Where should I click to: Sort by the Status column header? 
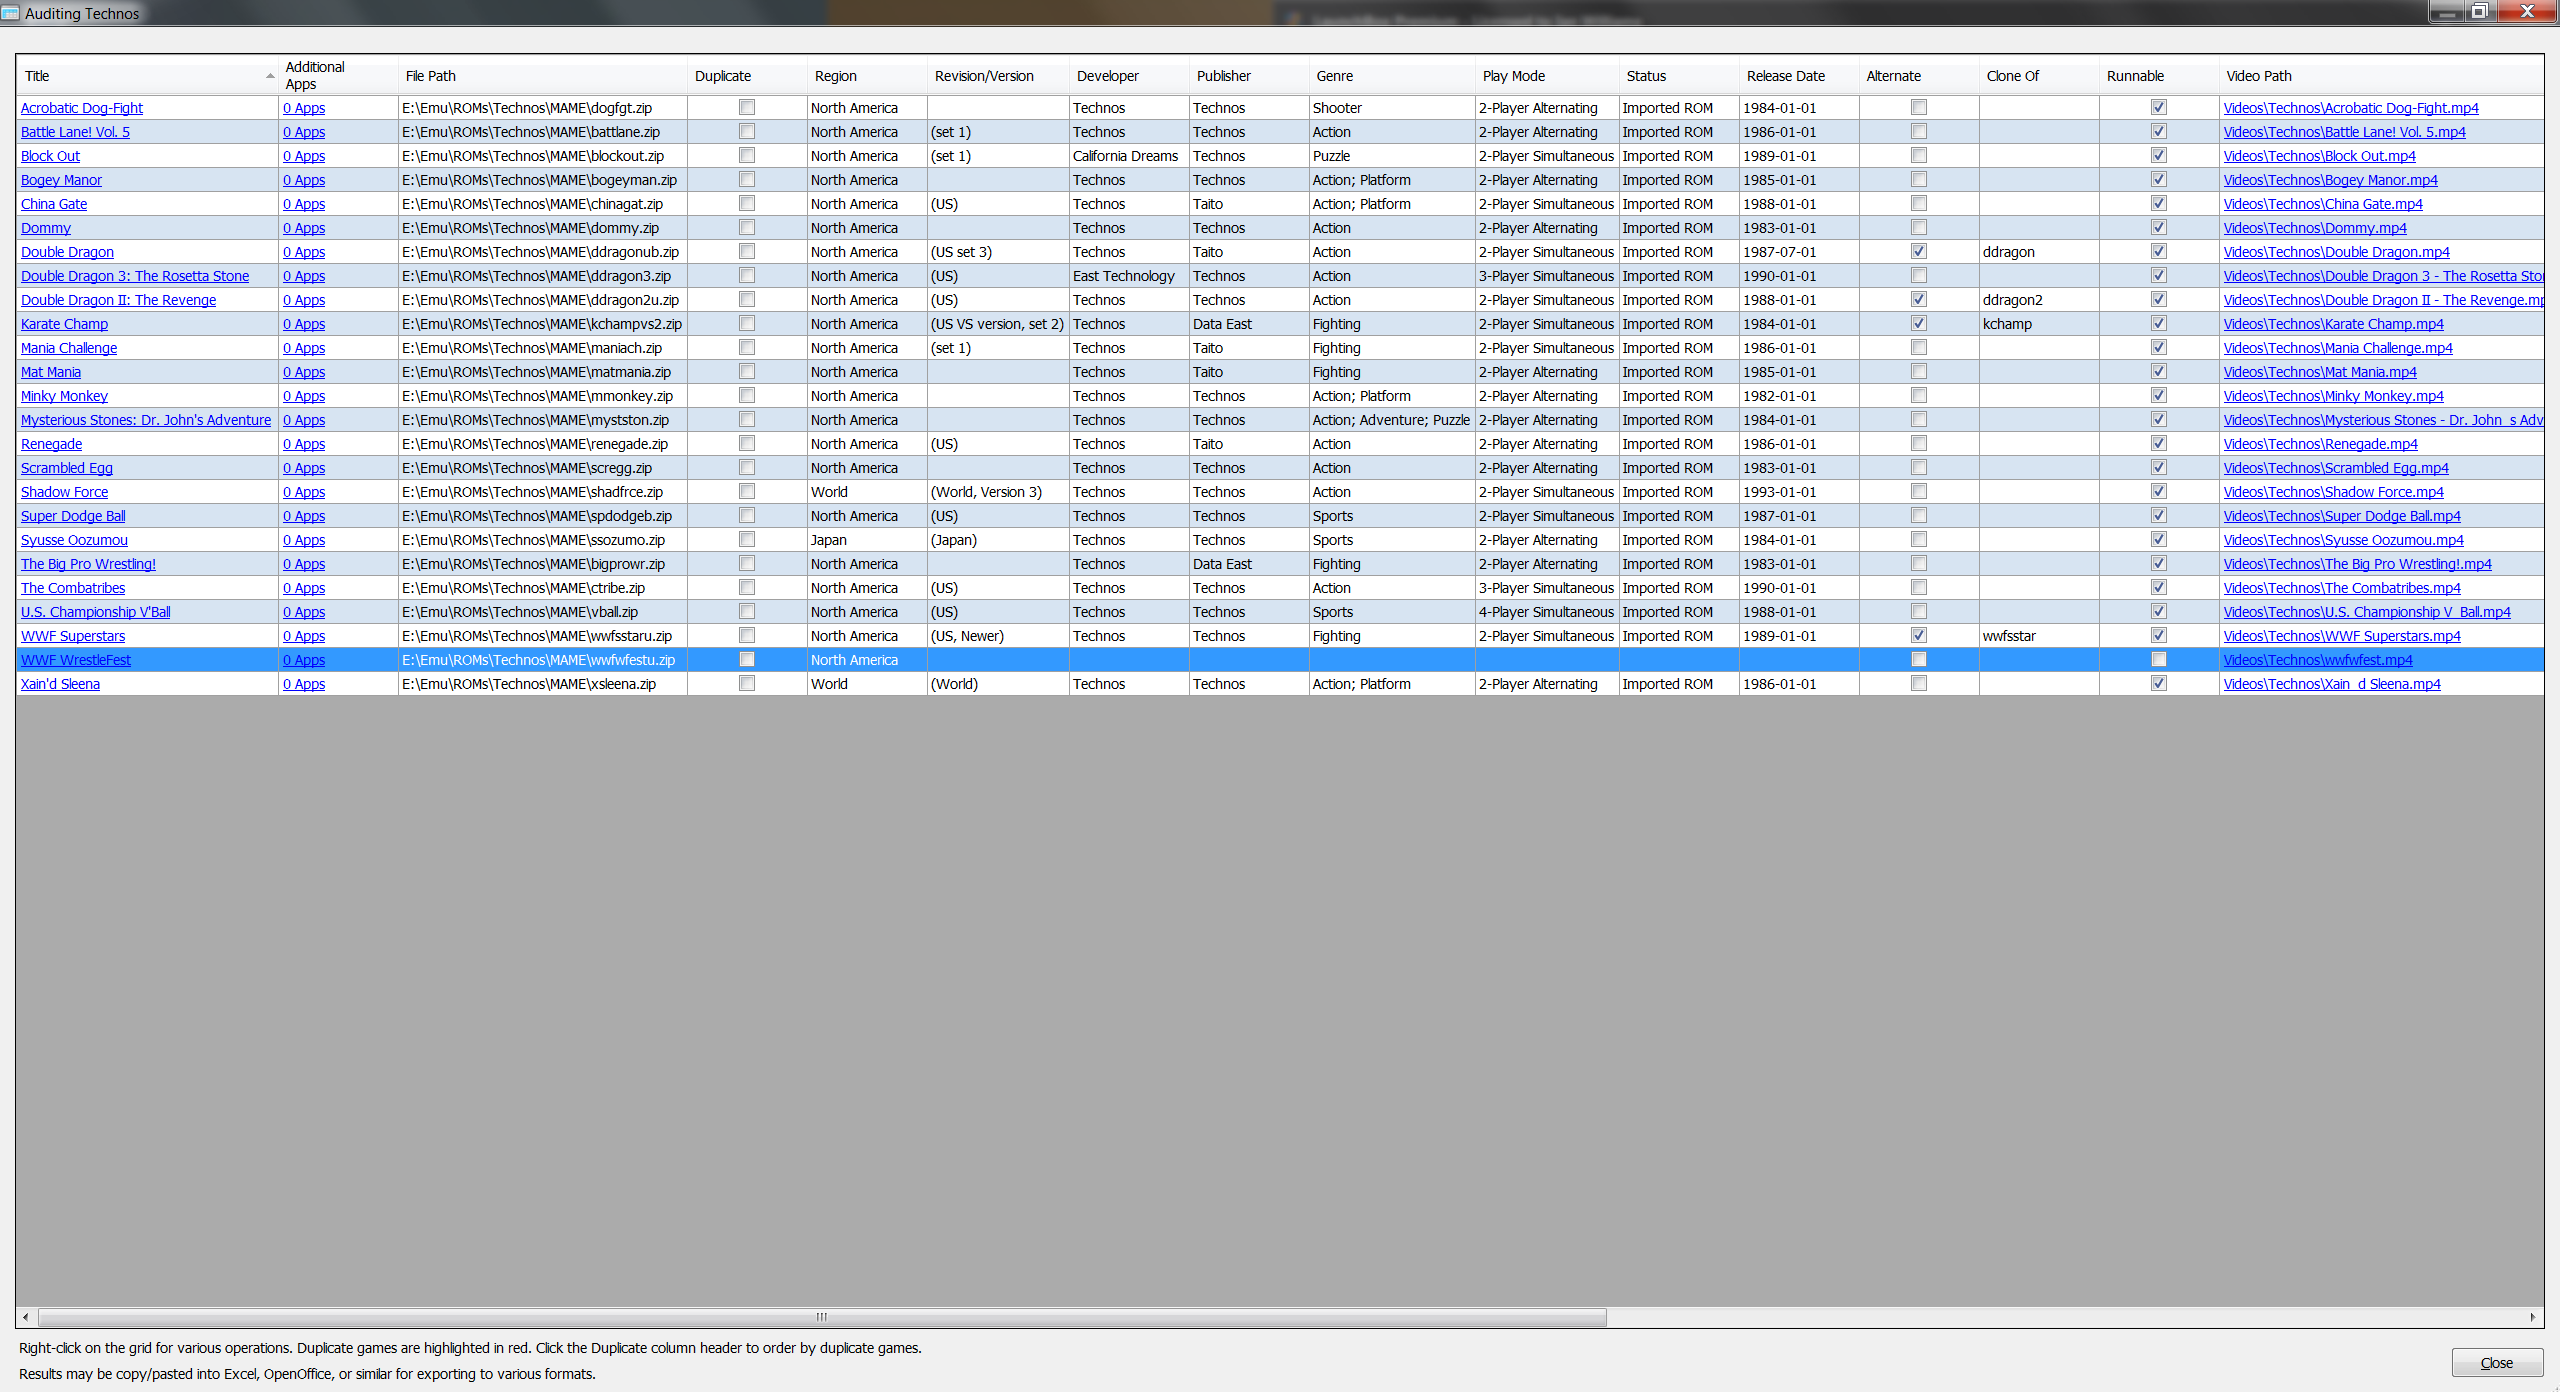1679,76
